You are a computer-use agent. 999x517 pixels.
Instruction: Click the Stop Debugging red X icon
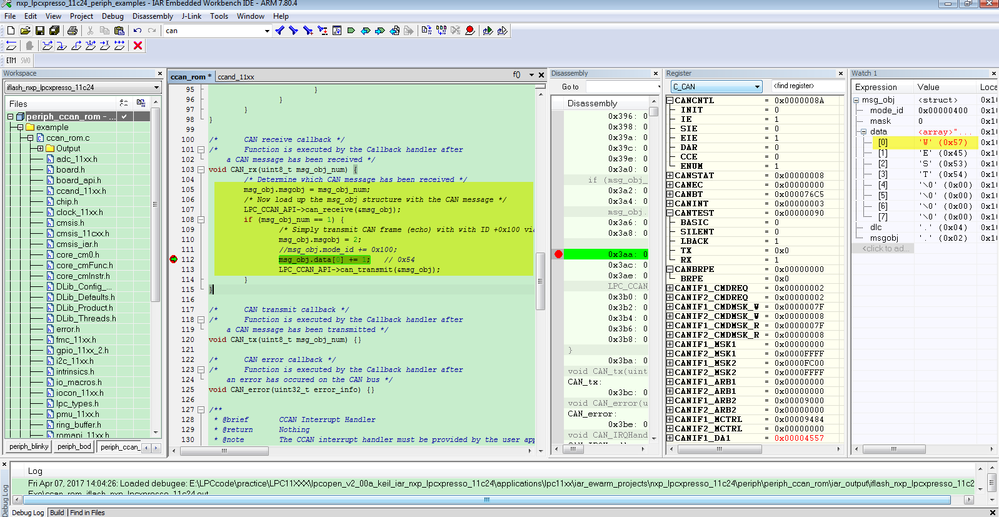pyautogui.click(x=137, y=46)
